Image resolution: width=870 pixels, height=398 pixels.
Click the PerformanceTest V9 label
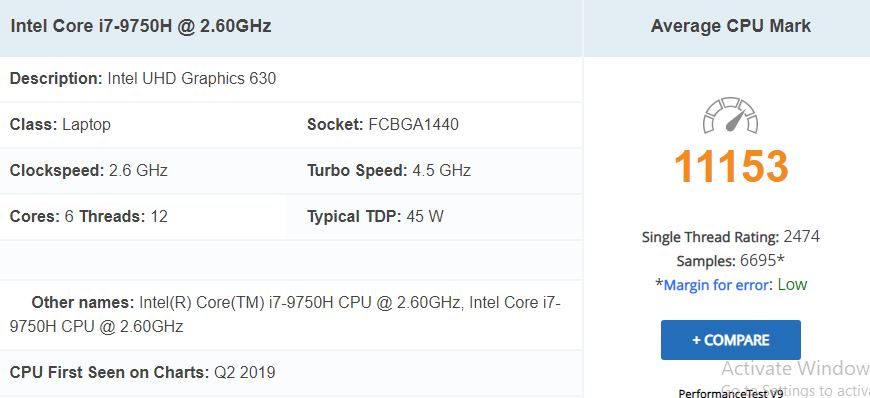(x=730, y=393)
